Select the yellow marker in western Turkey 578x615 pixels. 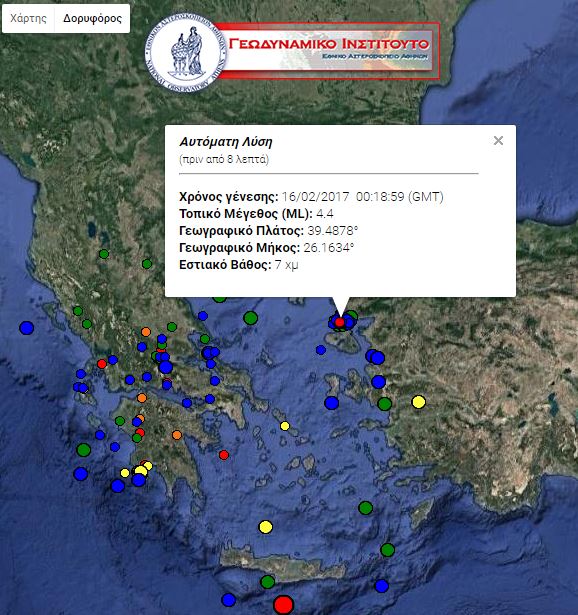[419, 402]
